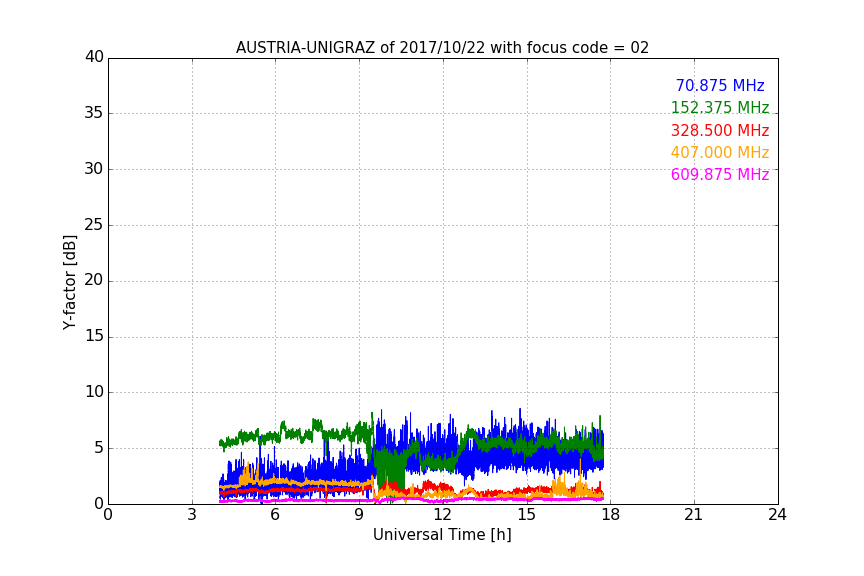Click the y-axis tick label 25
864x576 pixels.
(94, 225)
